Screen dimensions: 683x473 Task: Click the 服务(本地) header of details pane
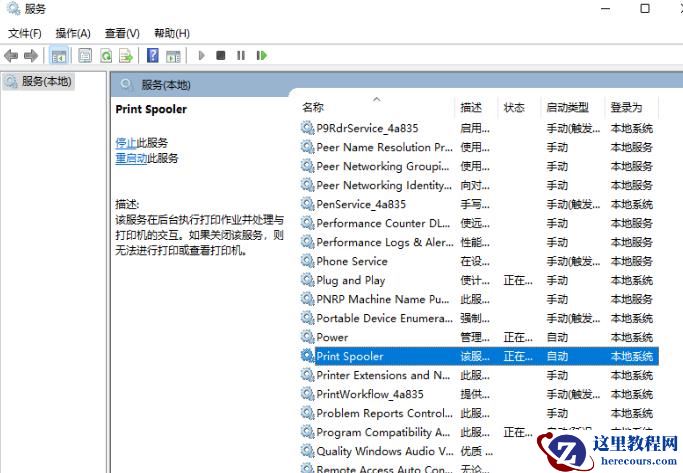pyautogui.click(x=166, y=85)
